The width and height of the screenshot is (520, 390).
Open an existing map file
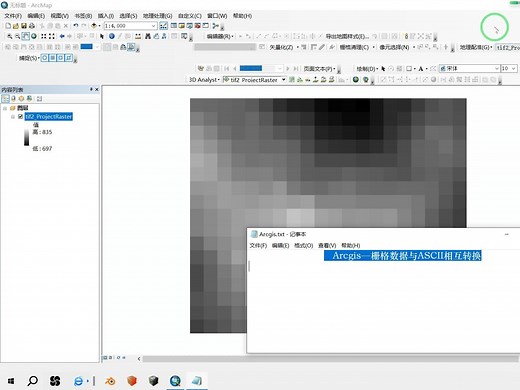point(16,26)
